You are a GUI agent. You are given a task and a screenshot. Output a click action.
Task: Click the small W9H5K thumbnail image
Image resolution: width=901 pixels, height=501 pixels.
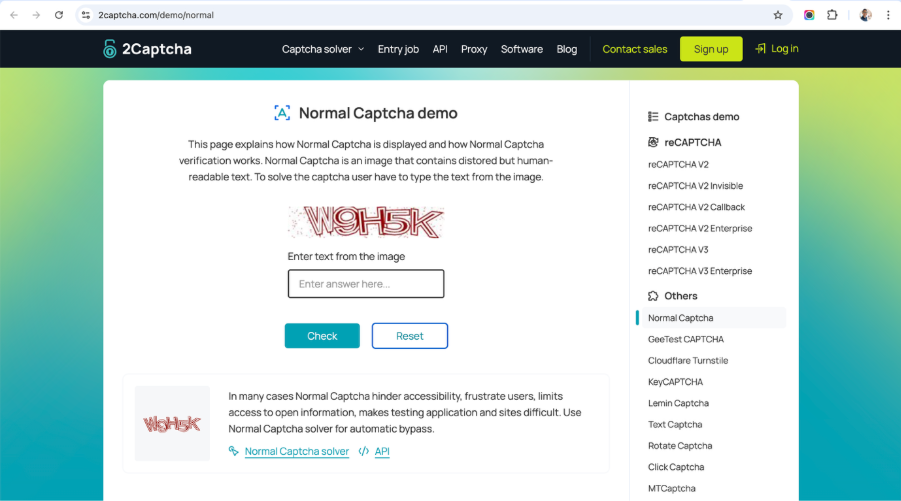[172, 423]
